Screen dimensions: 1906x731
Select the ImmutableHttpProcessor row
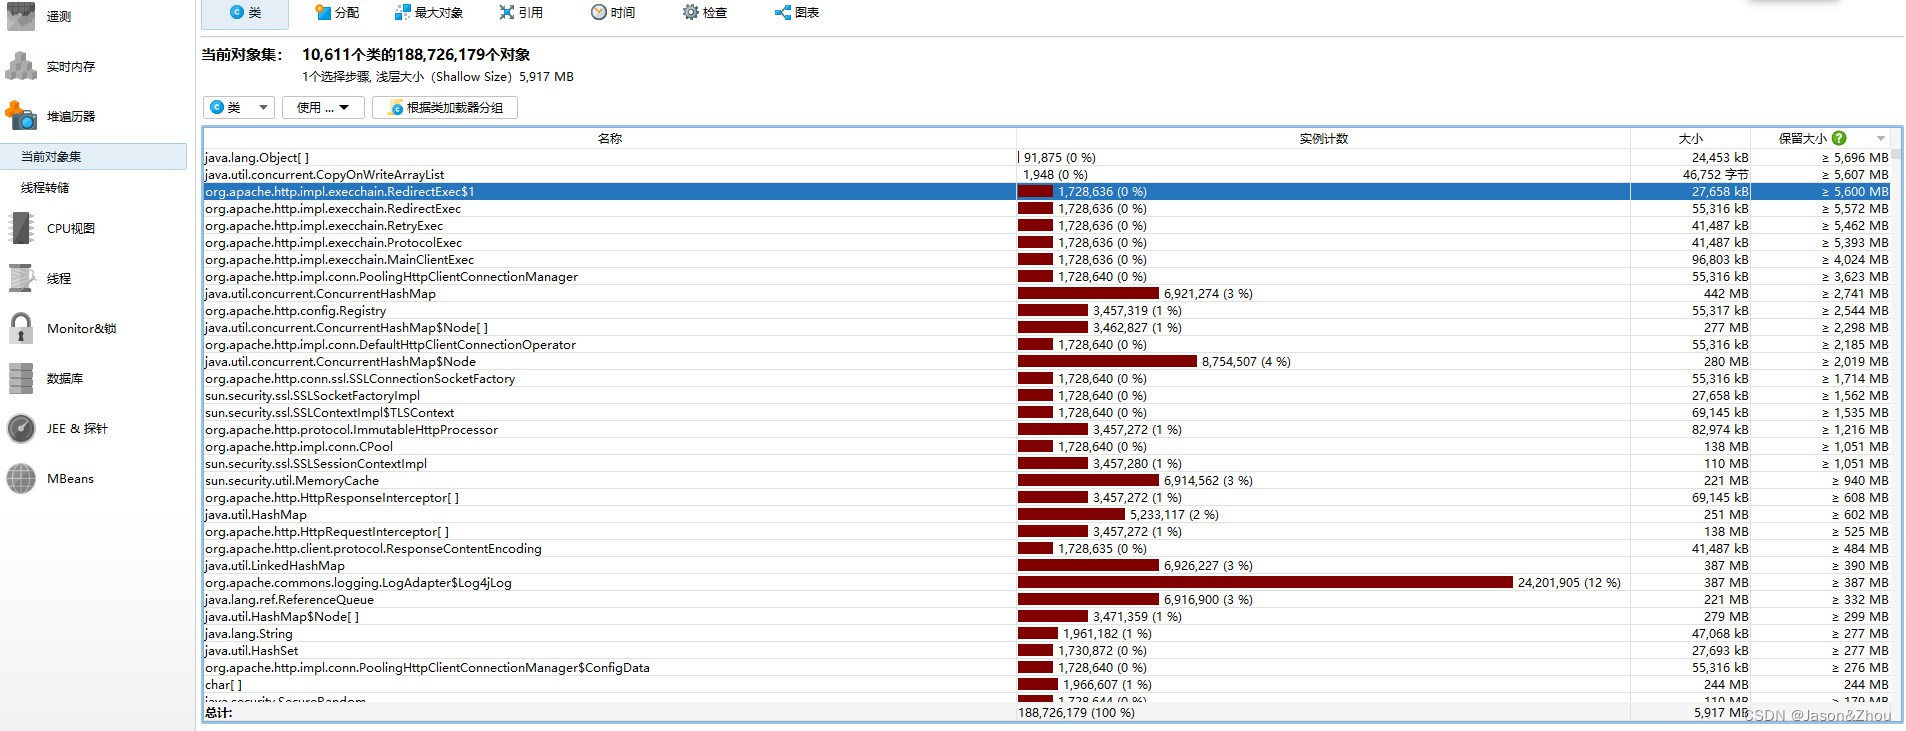click(1047, 429)
